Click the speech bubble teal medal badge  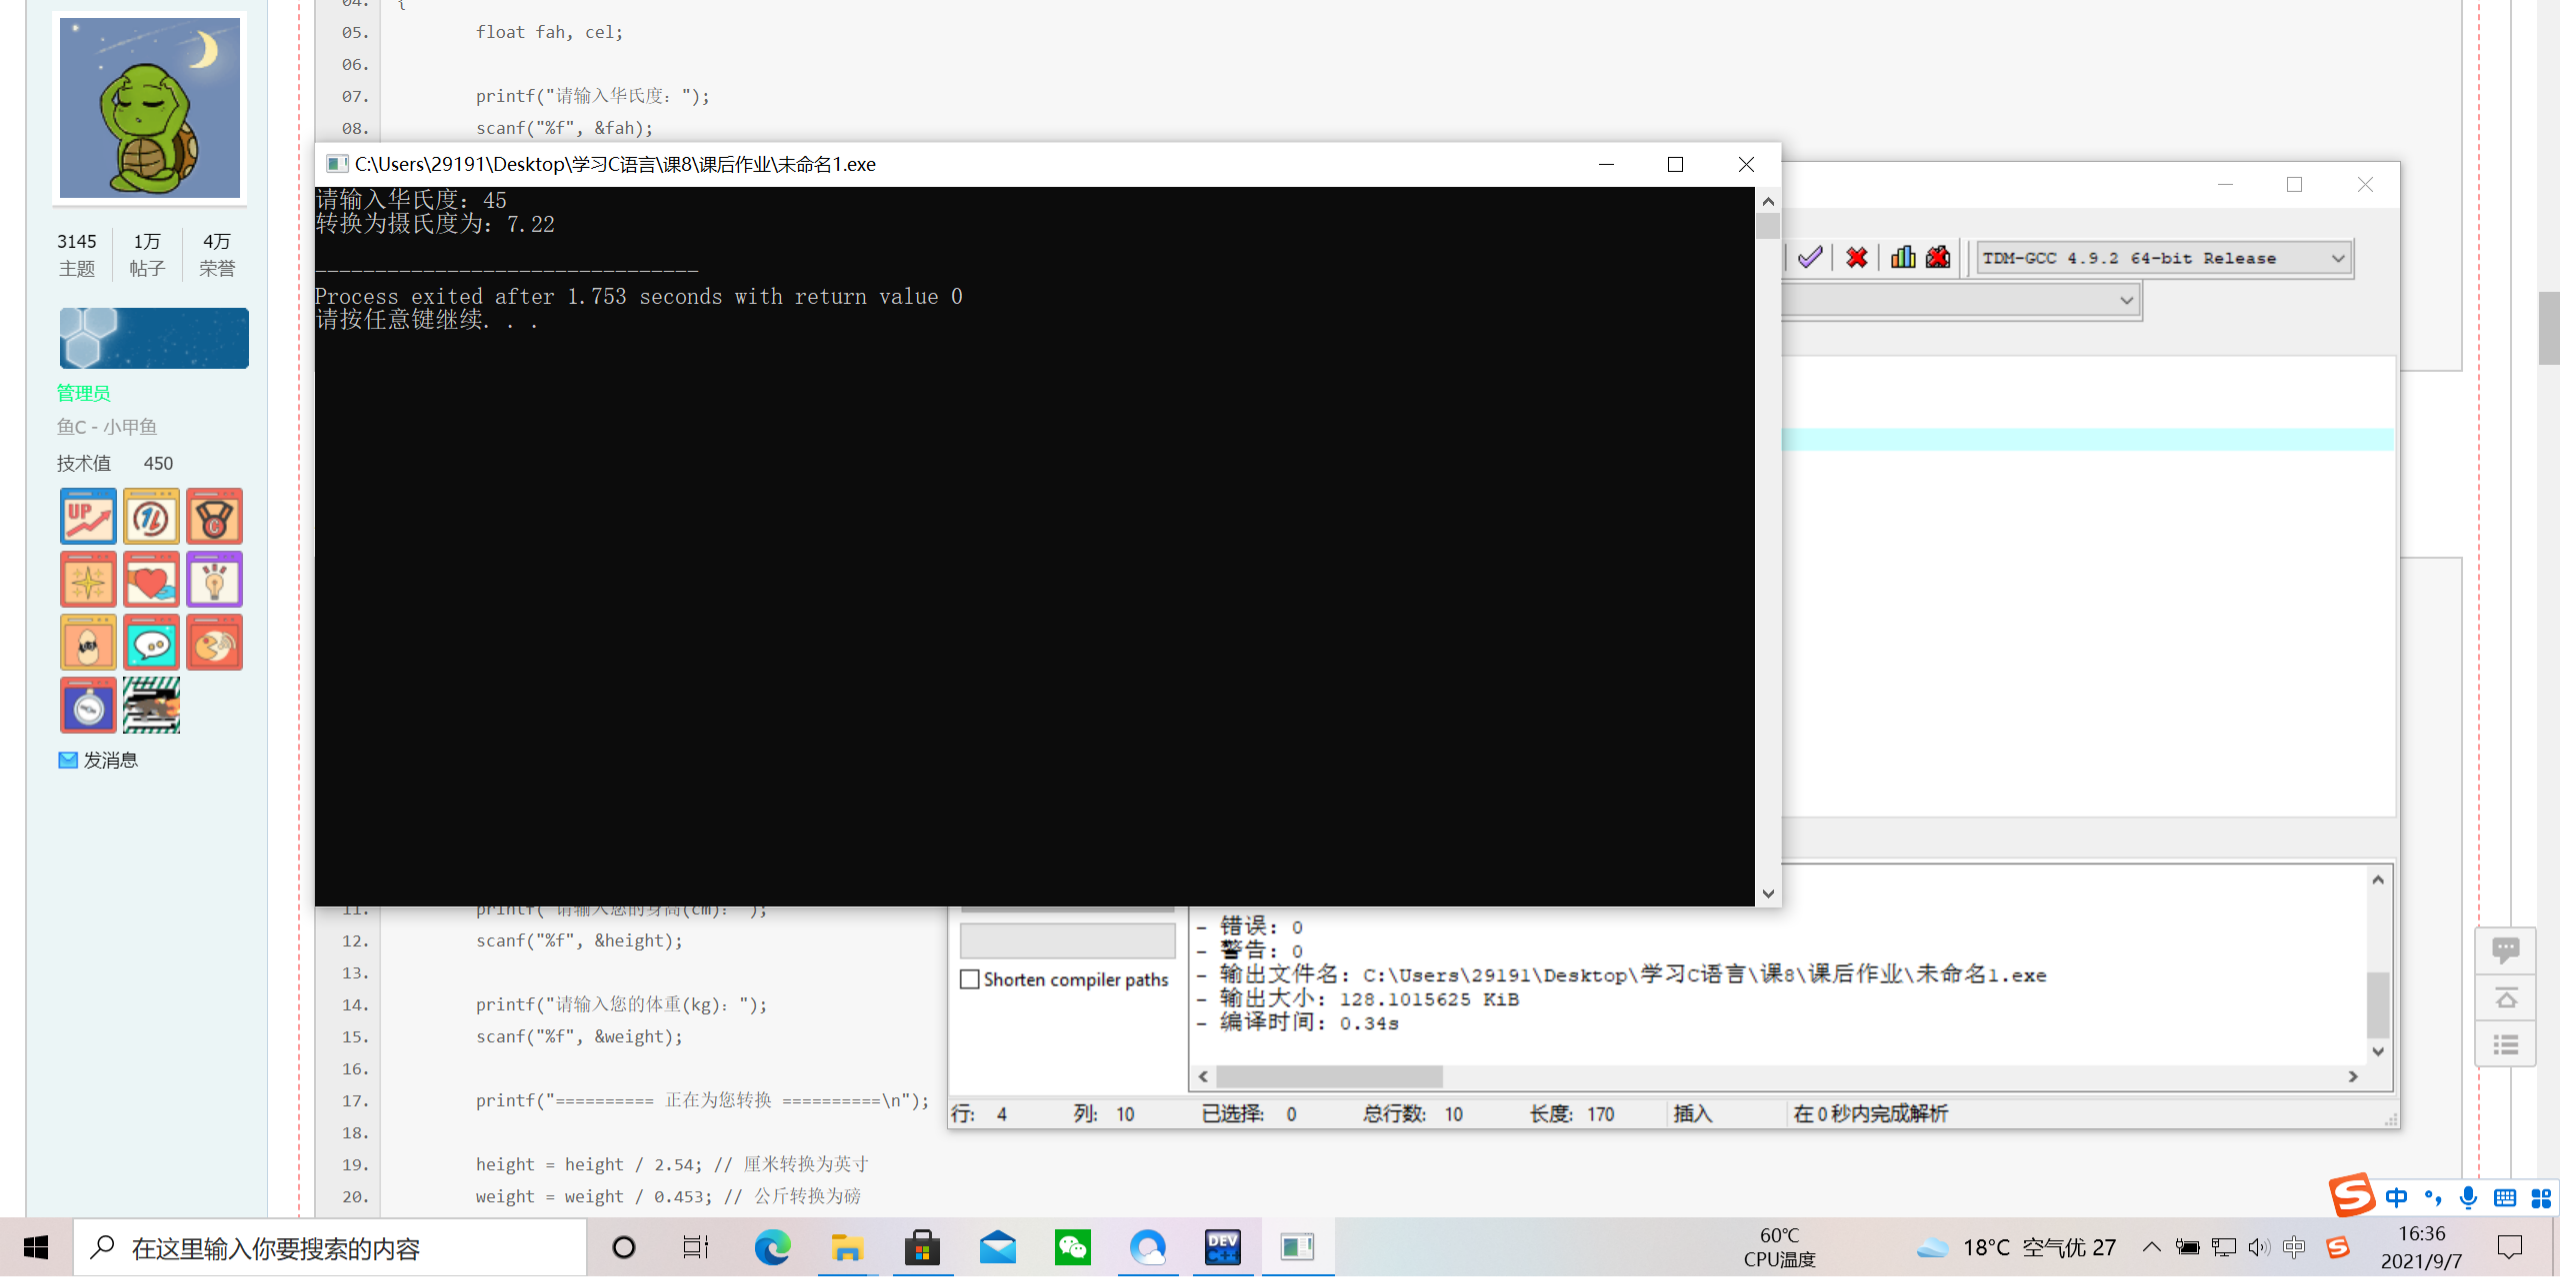pos(151,642)
